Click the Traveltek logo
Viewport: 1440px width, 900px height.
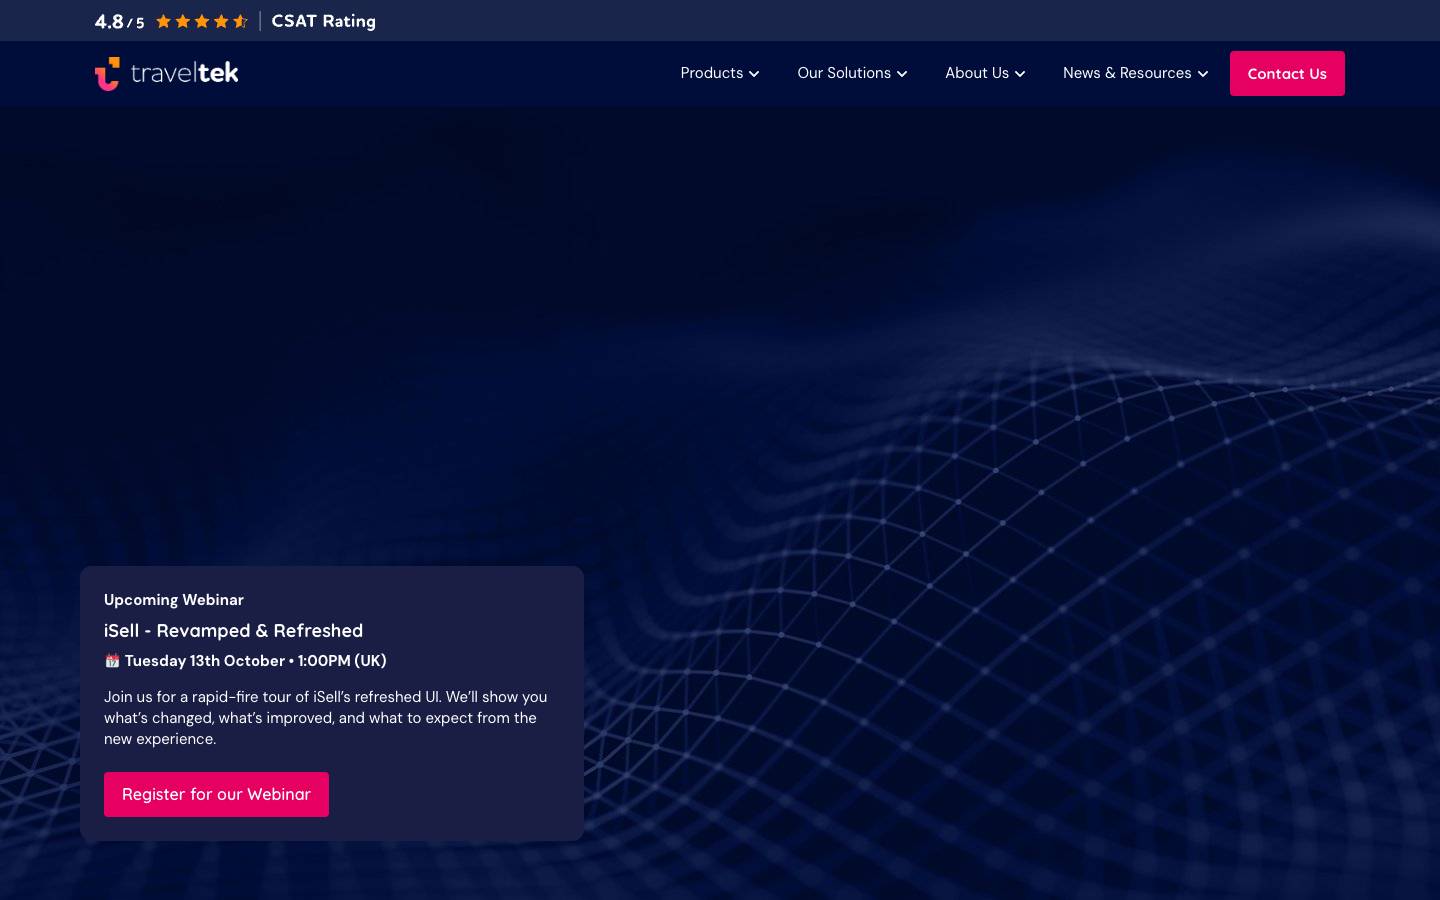(x=167, y=73)
